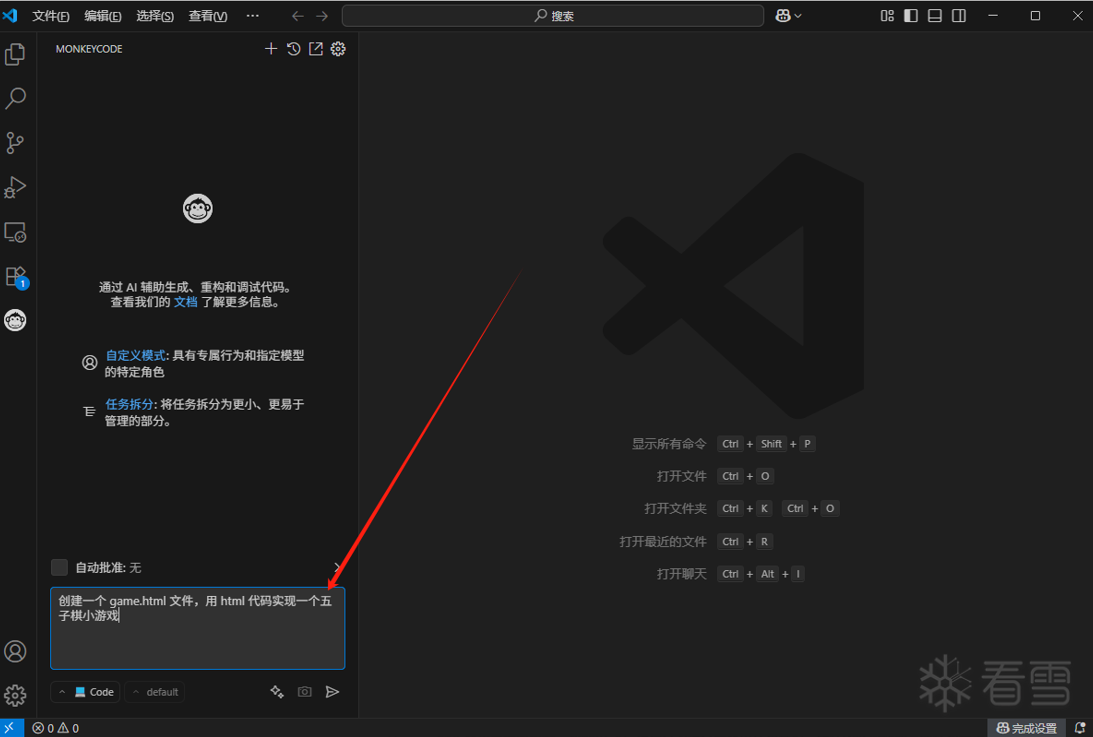Customize layout icon in title bar
This screenshot has height=737, width=1093.
887,16
